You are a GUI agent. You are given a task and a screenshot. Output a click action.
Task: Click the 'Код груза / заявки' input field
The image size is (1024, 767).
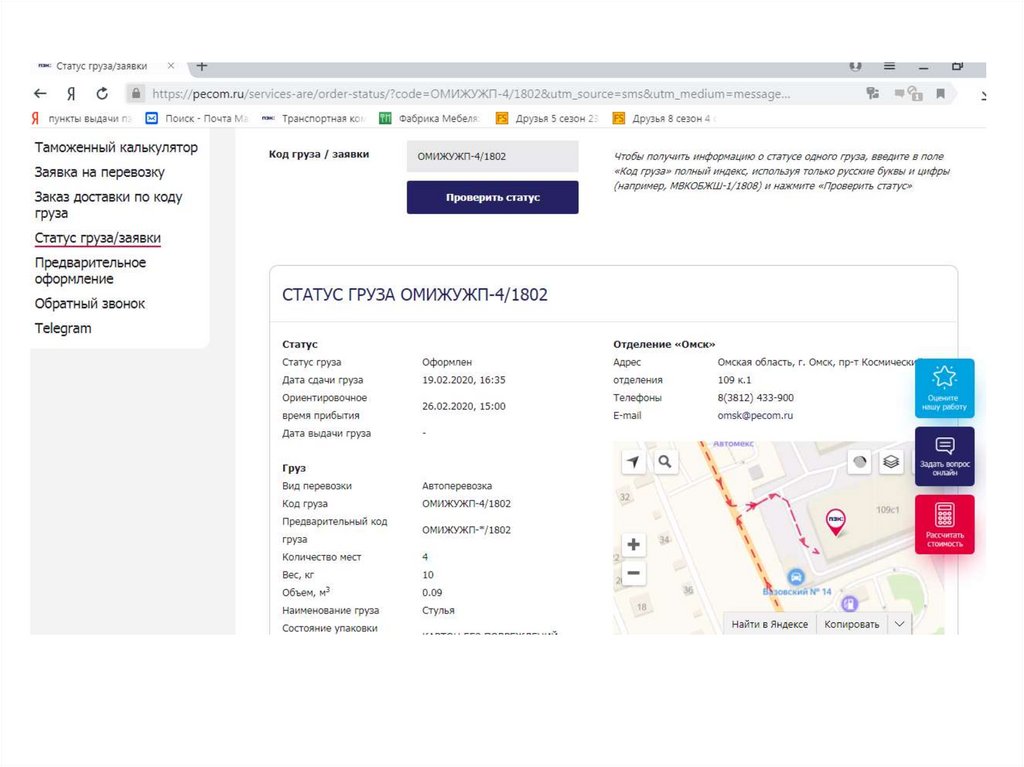(x=492, y=156)
